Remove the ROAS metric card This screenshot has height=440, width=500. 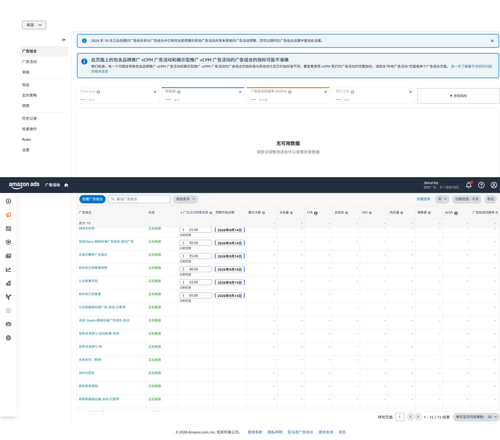click(325, 92)
